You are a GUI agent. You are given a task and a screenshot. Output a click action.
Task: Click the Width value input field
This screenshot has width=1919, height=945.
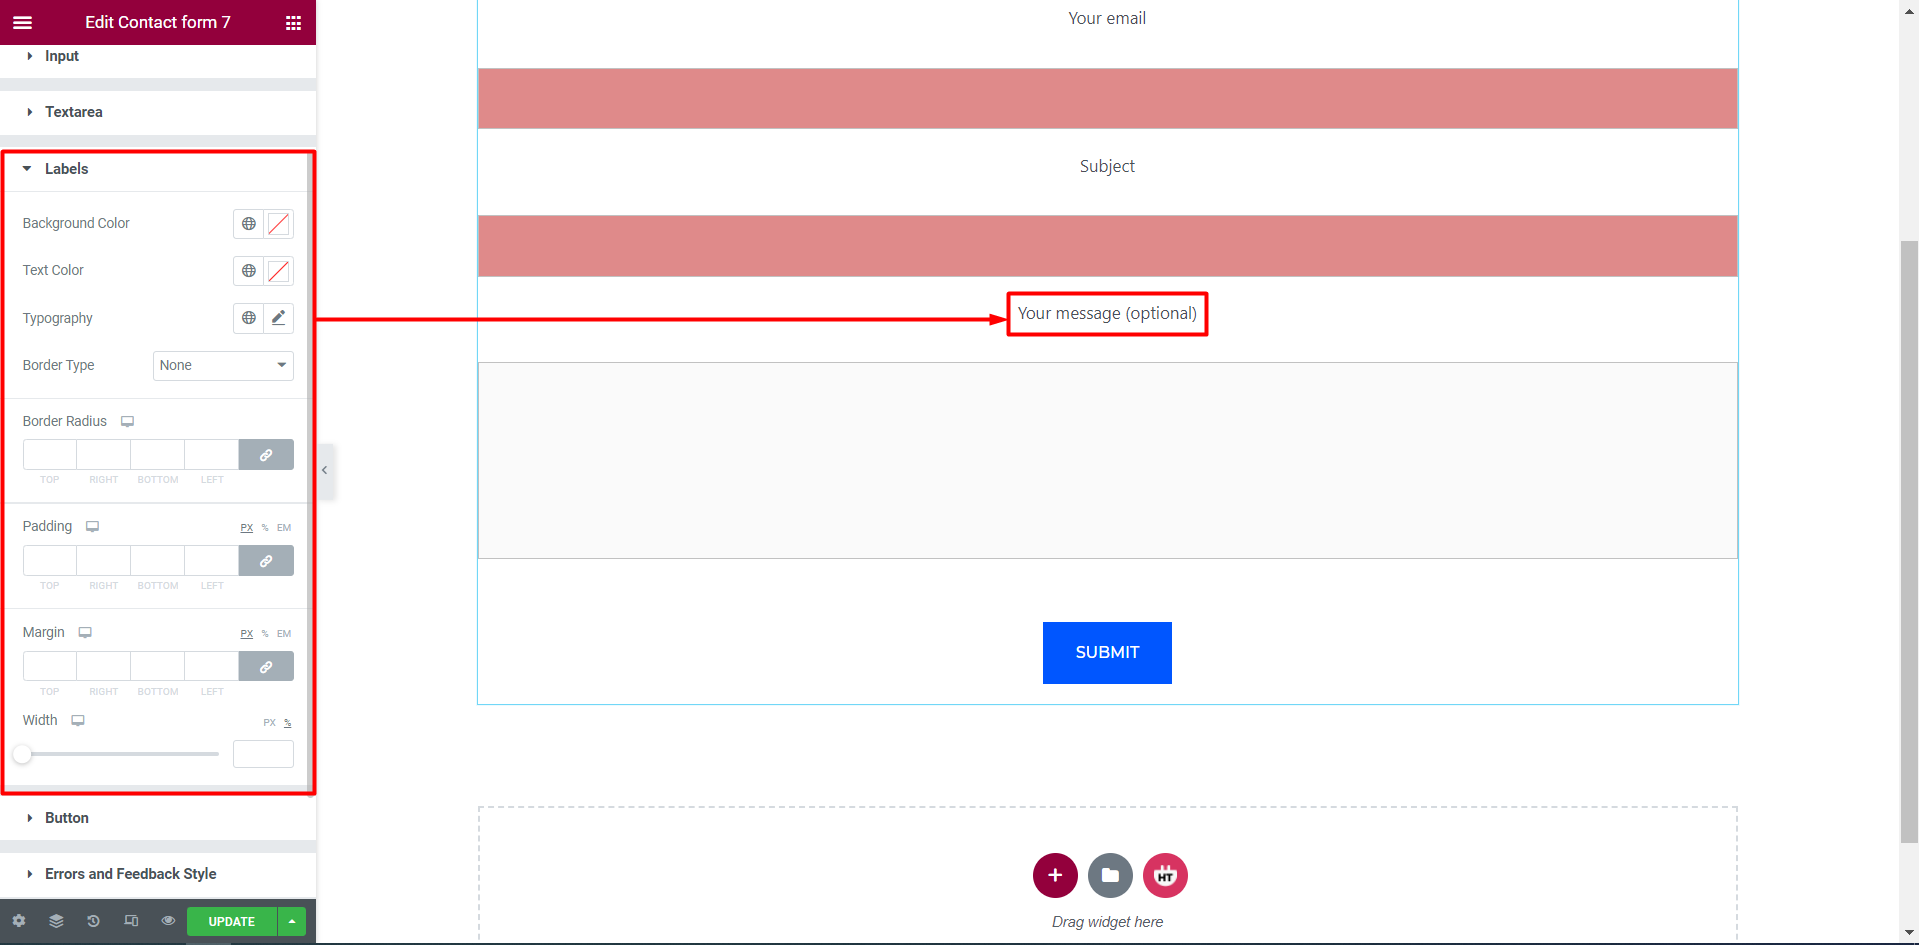click(263, 754)
